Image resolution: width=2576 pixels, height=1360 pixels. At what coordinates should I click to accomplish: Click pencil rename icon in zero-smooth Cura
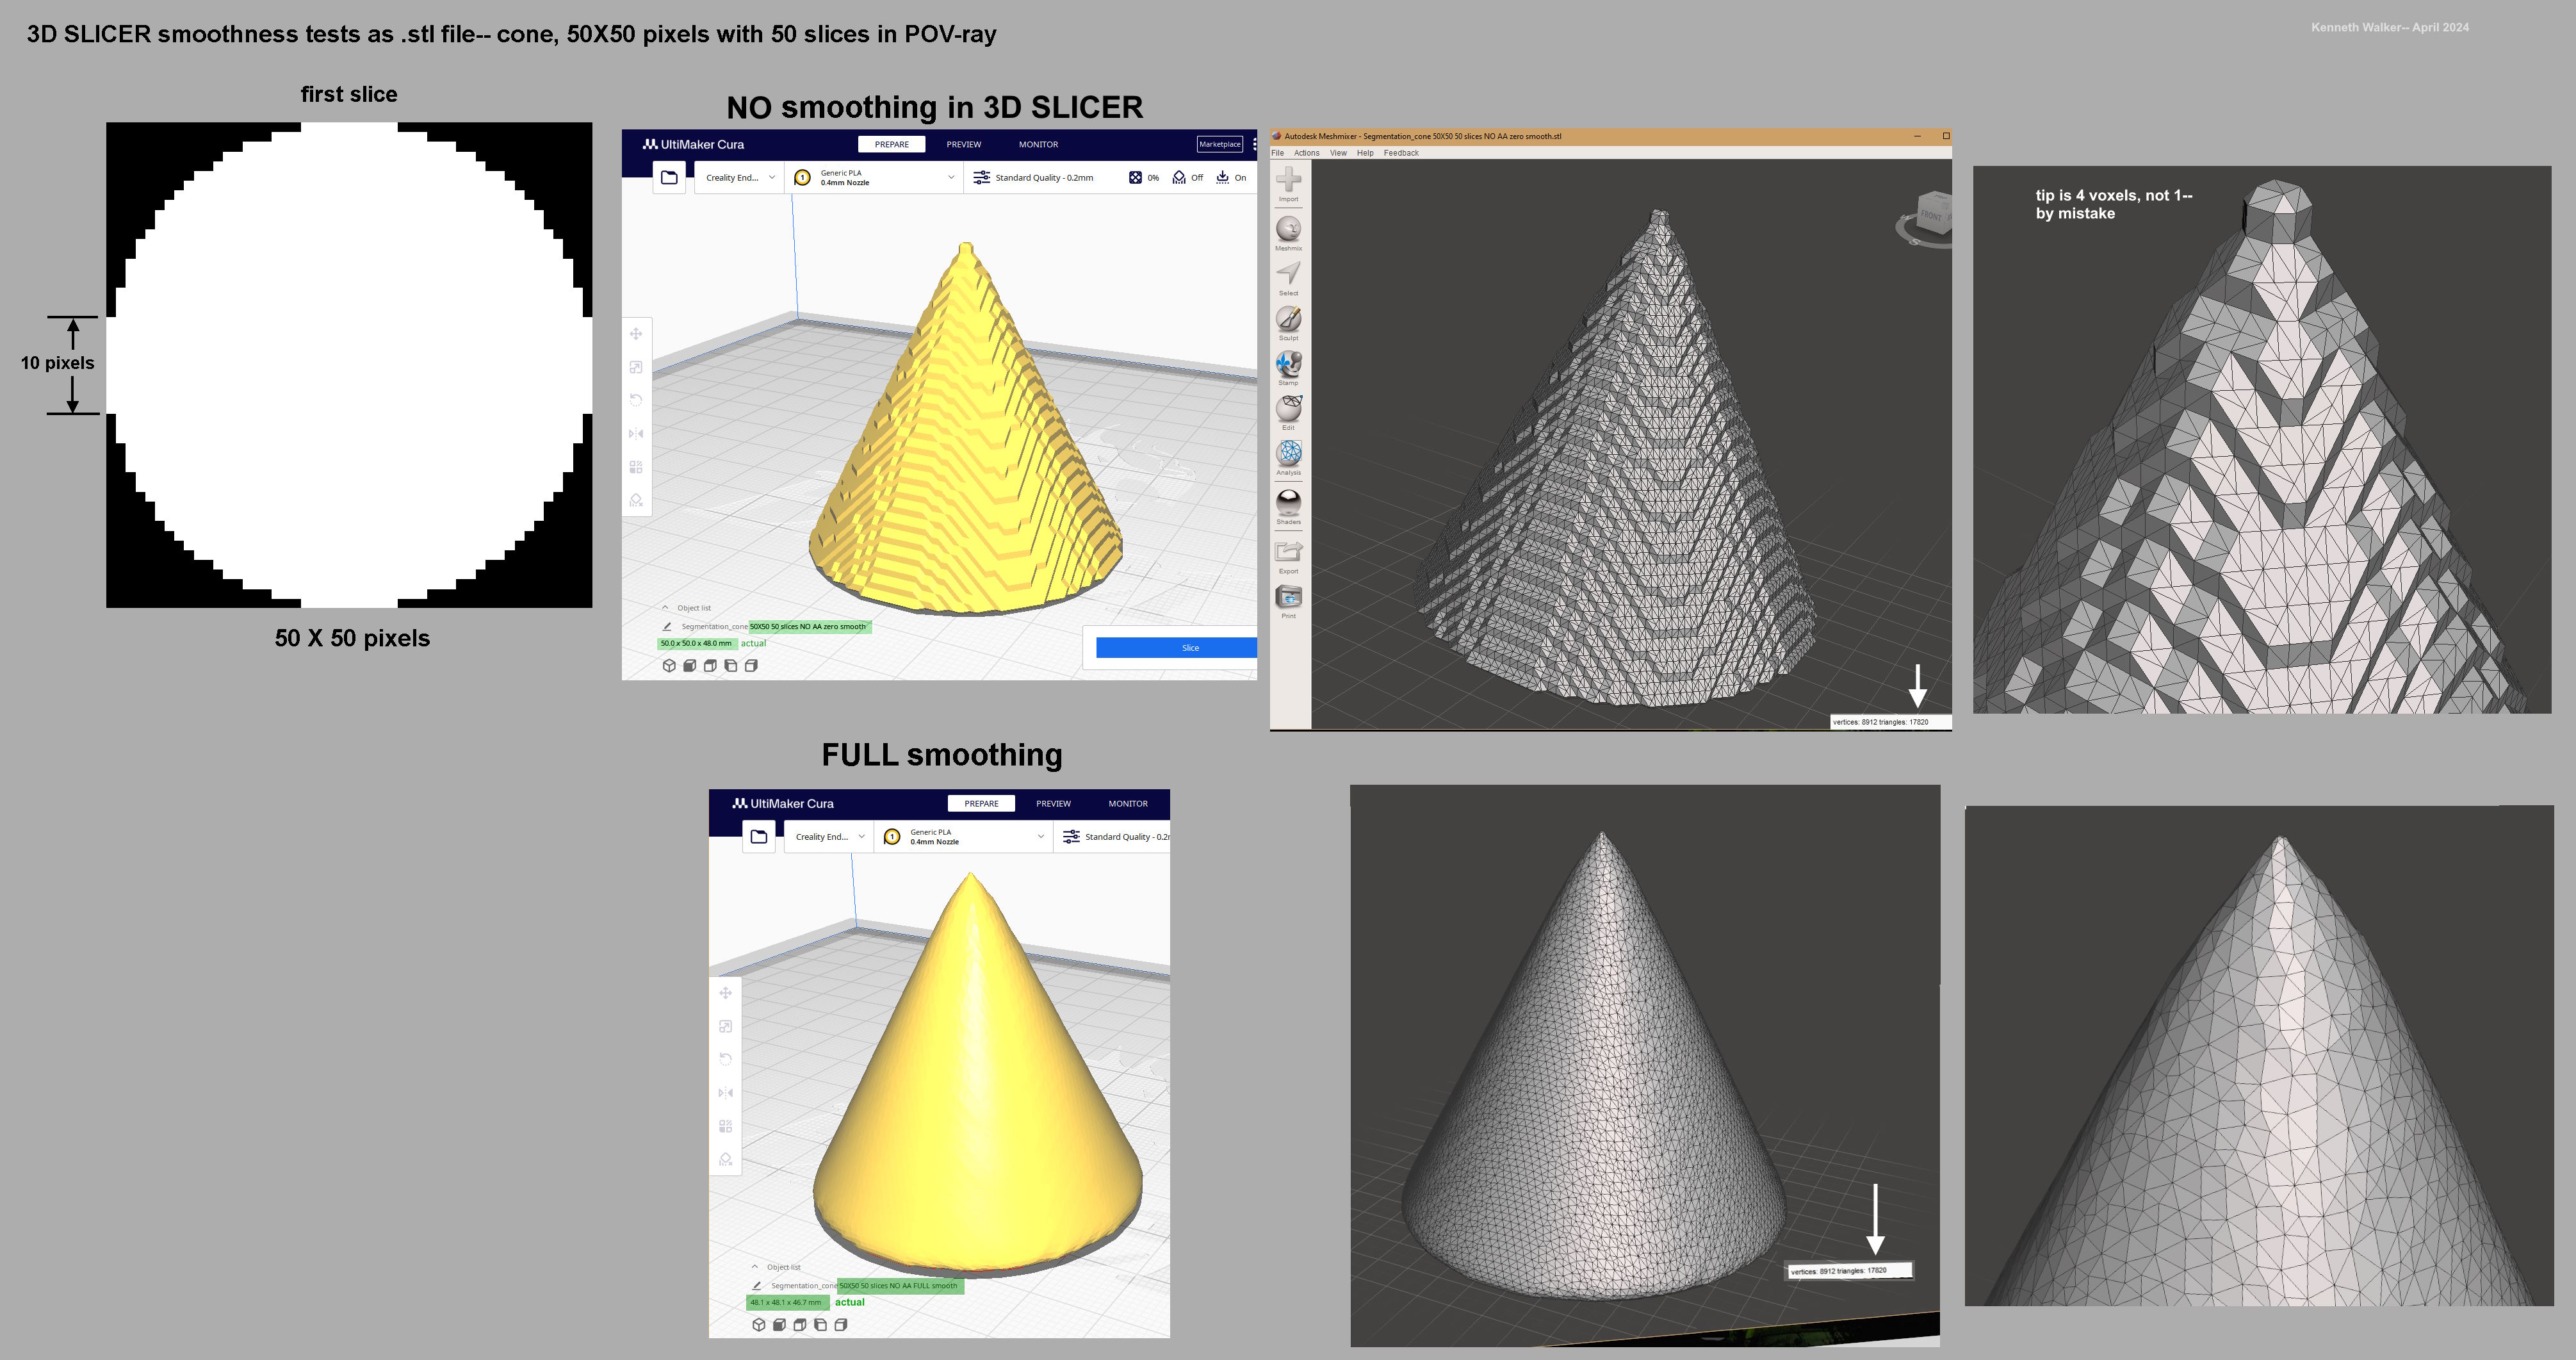tap(667, 627)
